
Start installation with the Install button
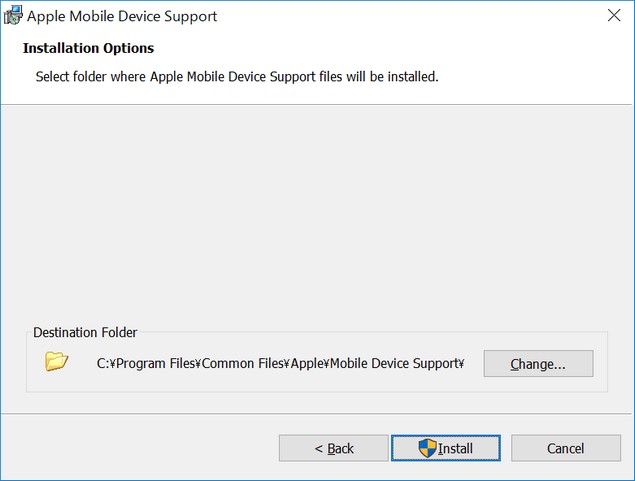446,448
